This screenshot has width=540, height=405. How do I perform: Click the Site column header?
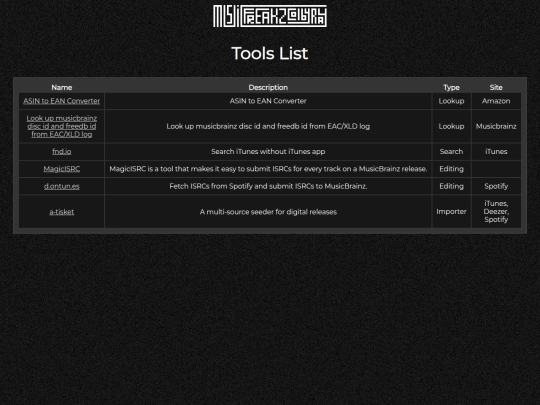[496, 87]
